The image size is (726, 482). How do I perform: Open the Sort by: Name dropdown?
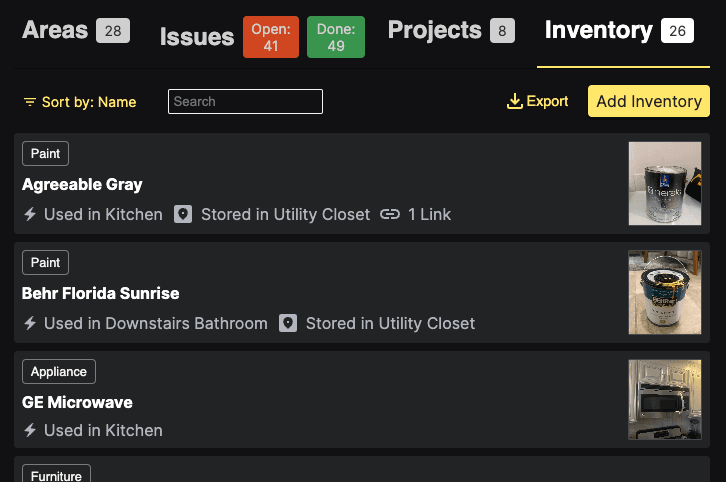[x=80, y=102]
